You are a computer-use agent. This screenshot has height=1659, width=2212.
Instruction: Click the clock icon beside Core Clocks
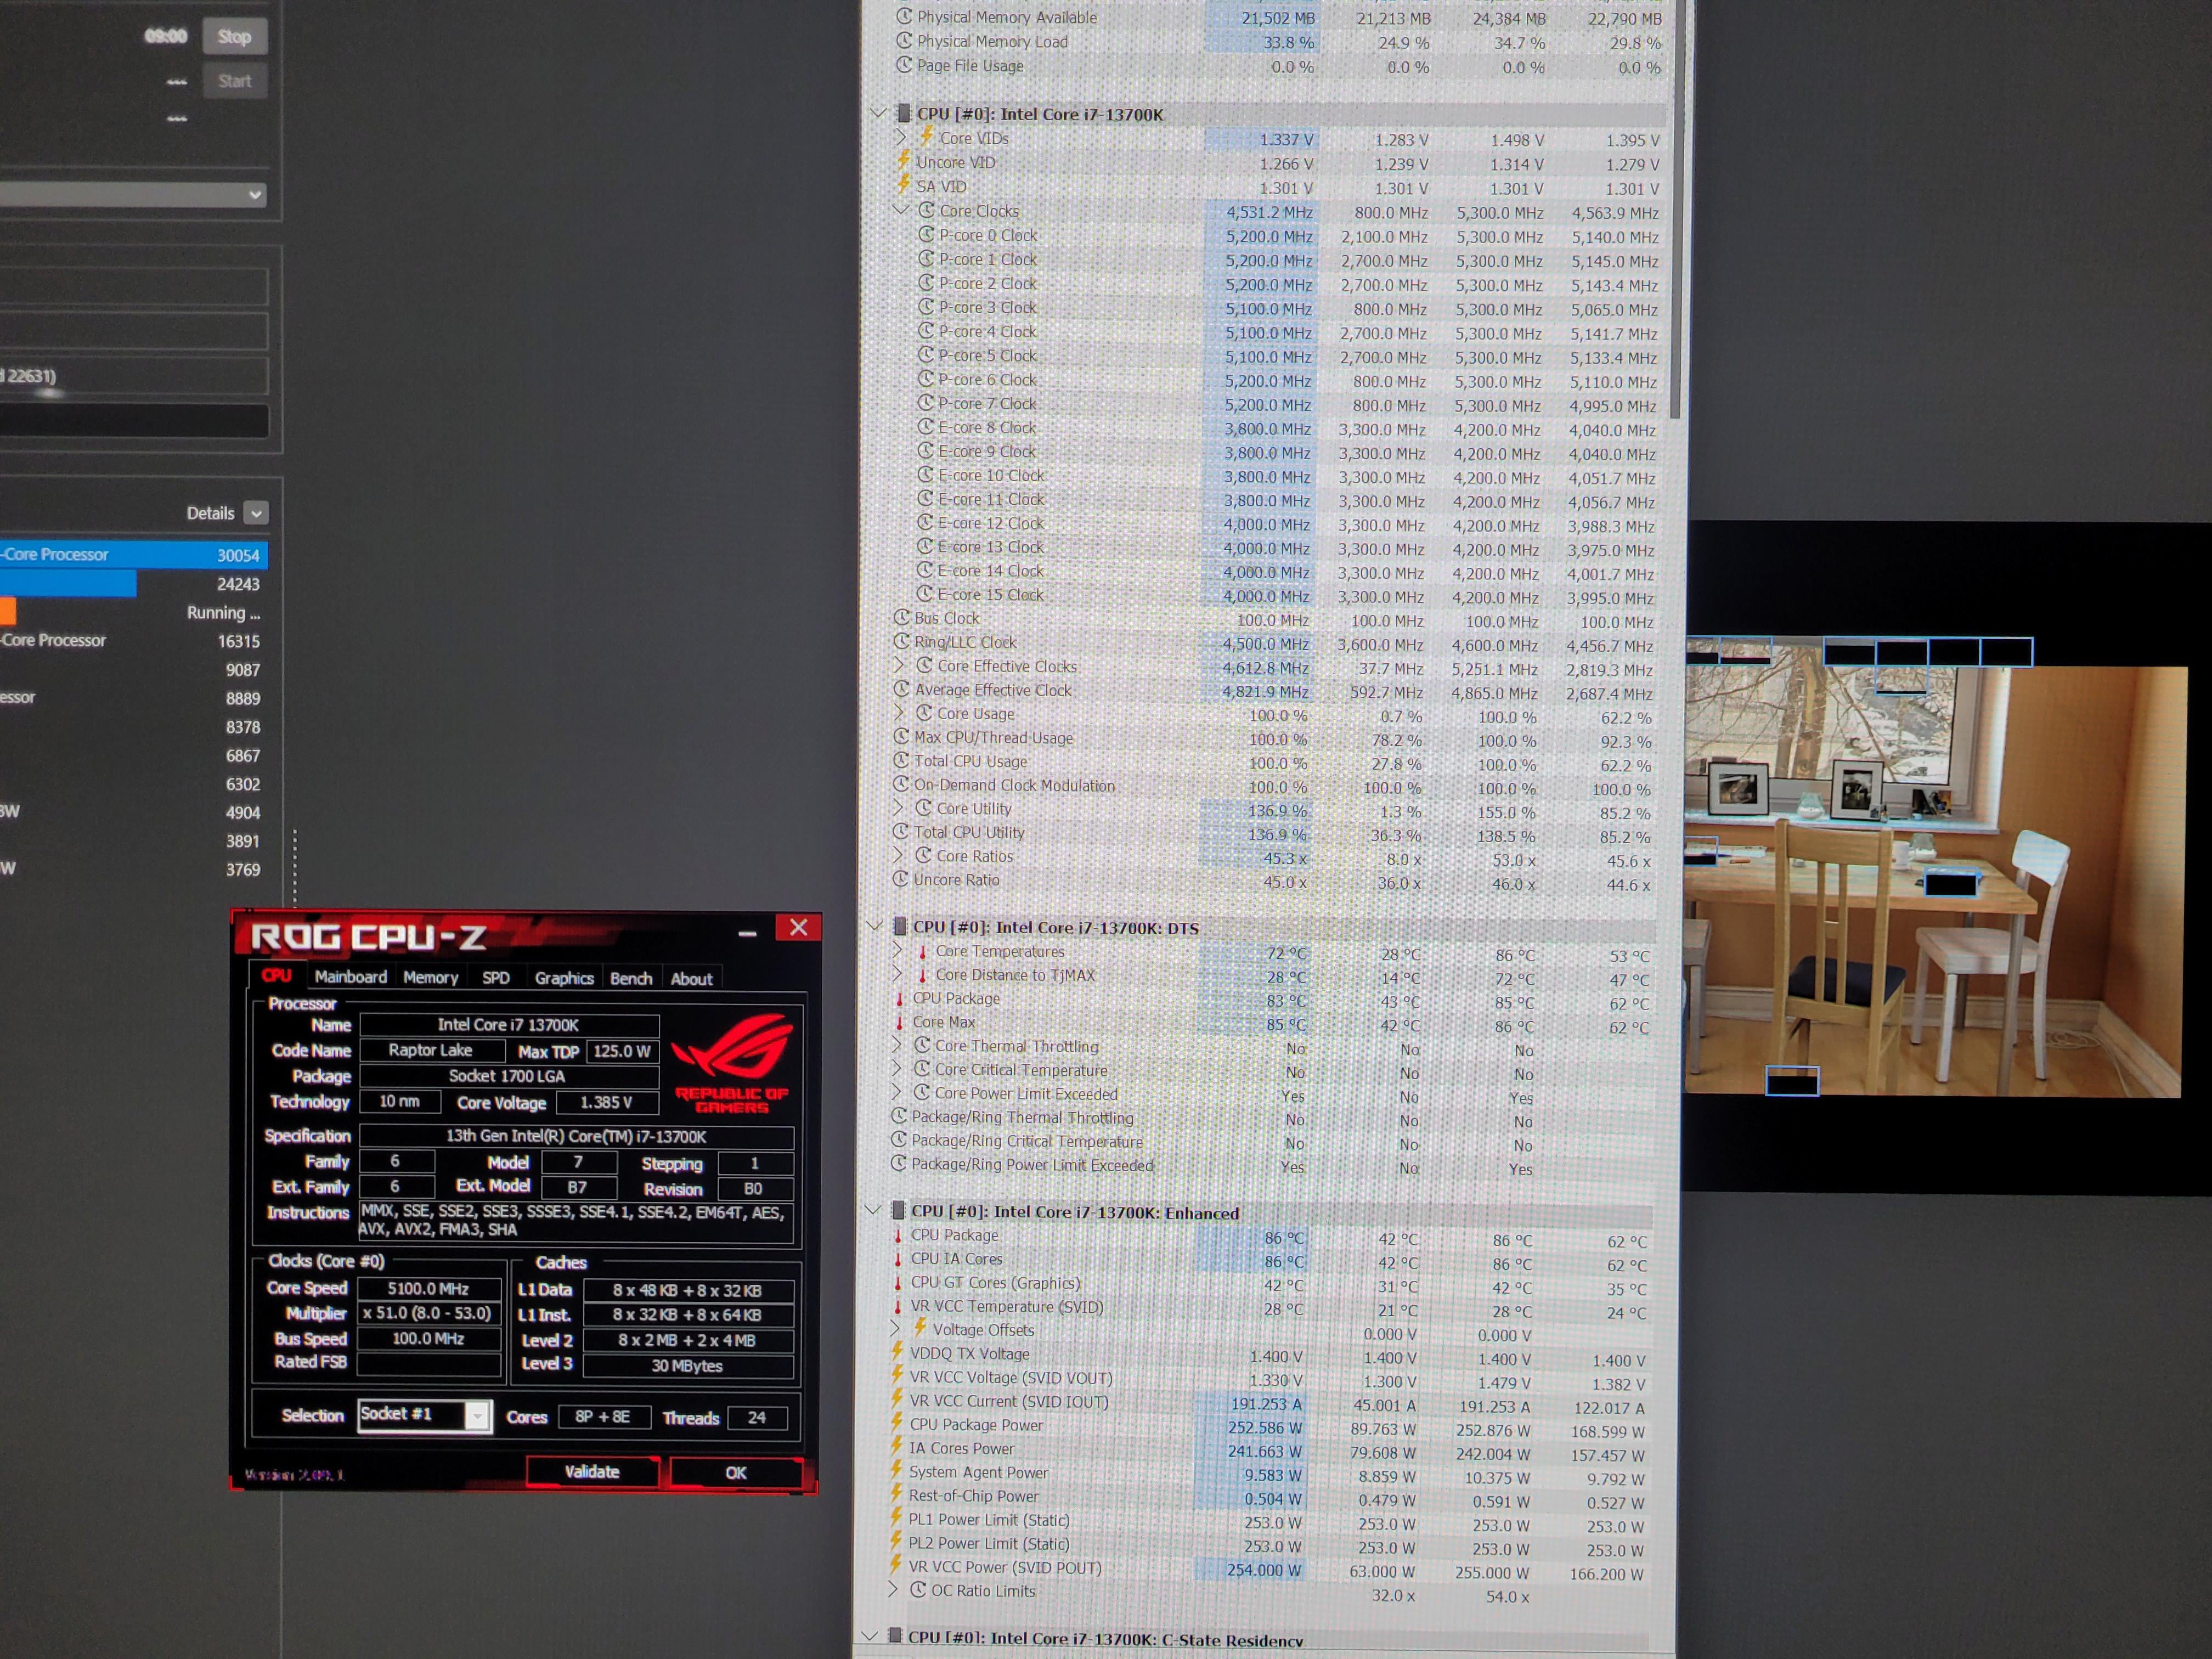927,210
